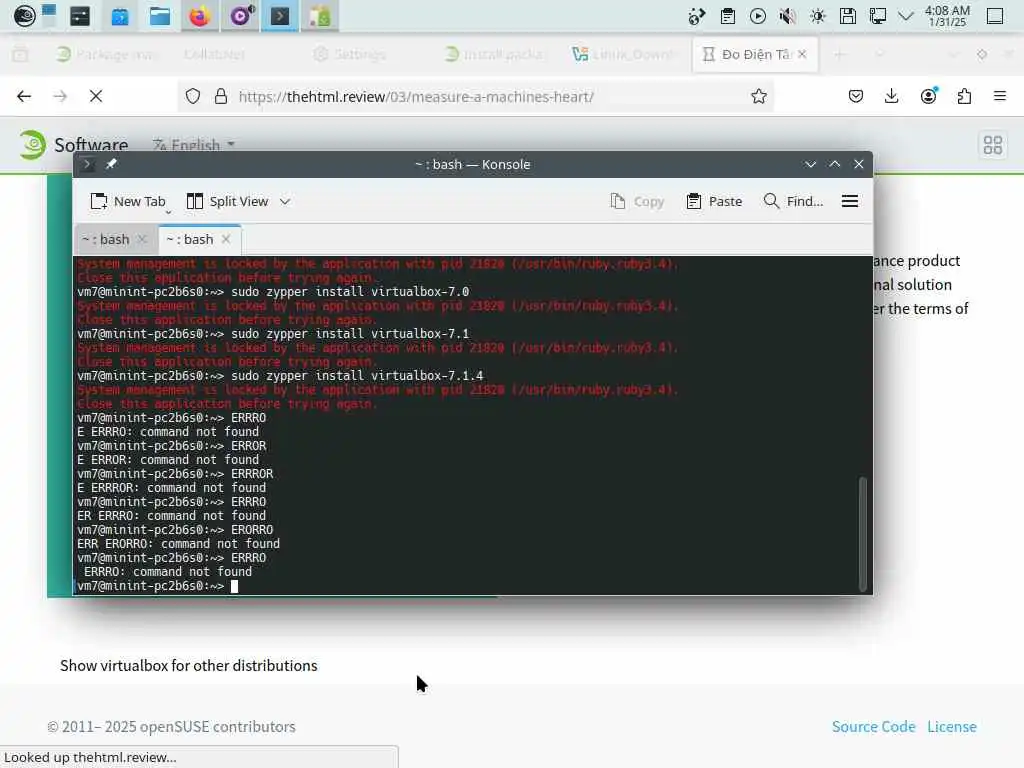This screenshot has height=768, width=1024.
Task: Switch to the Linux_Downl browser tab
Action: [622, 54]
